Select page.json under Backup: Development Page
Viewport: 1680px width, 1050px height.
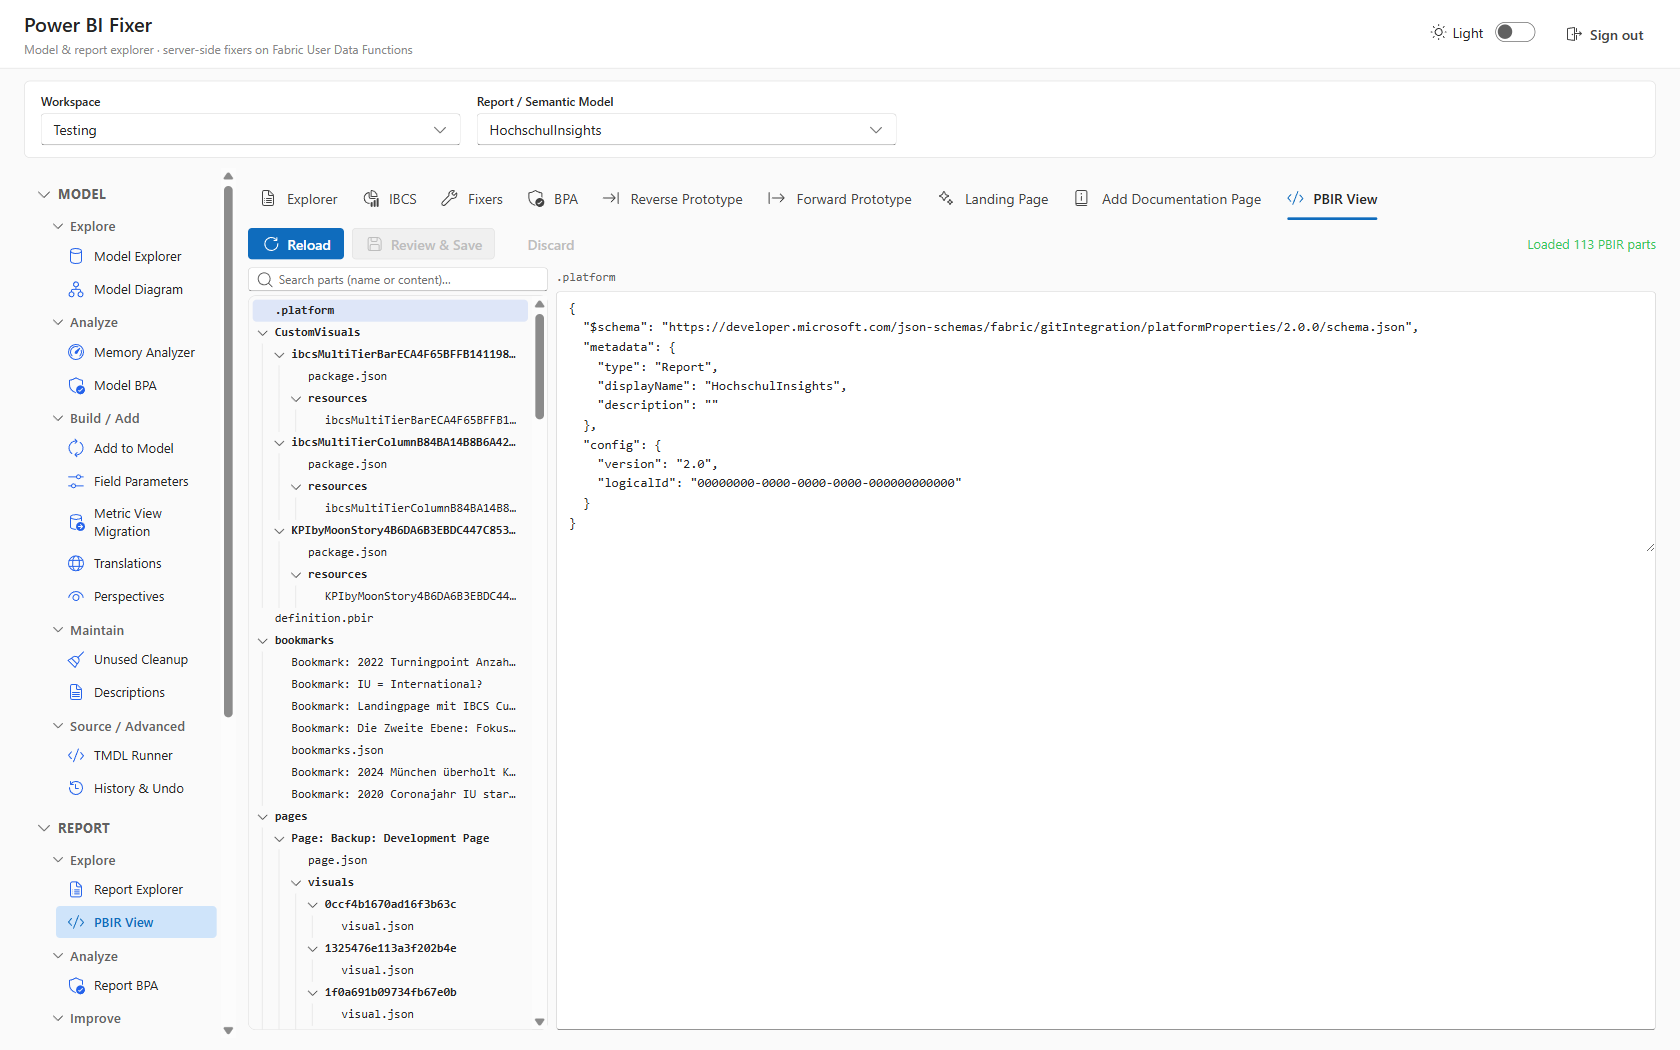point(337,860)
